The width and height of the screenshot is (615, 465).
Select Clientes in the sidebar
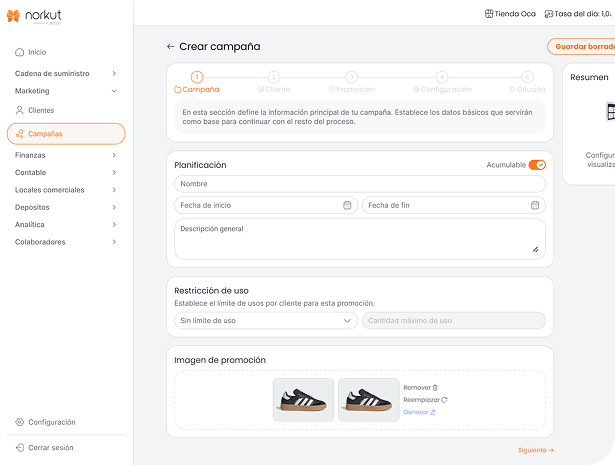click(x=40, y=110)
